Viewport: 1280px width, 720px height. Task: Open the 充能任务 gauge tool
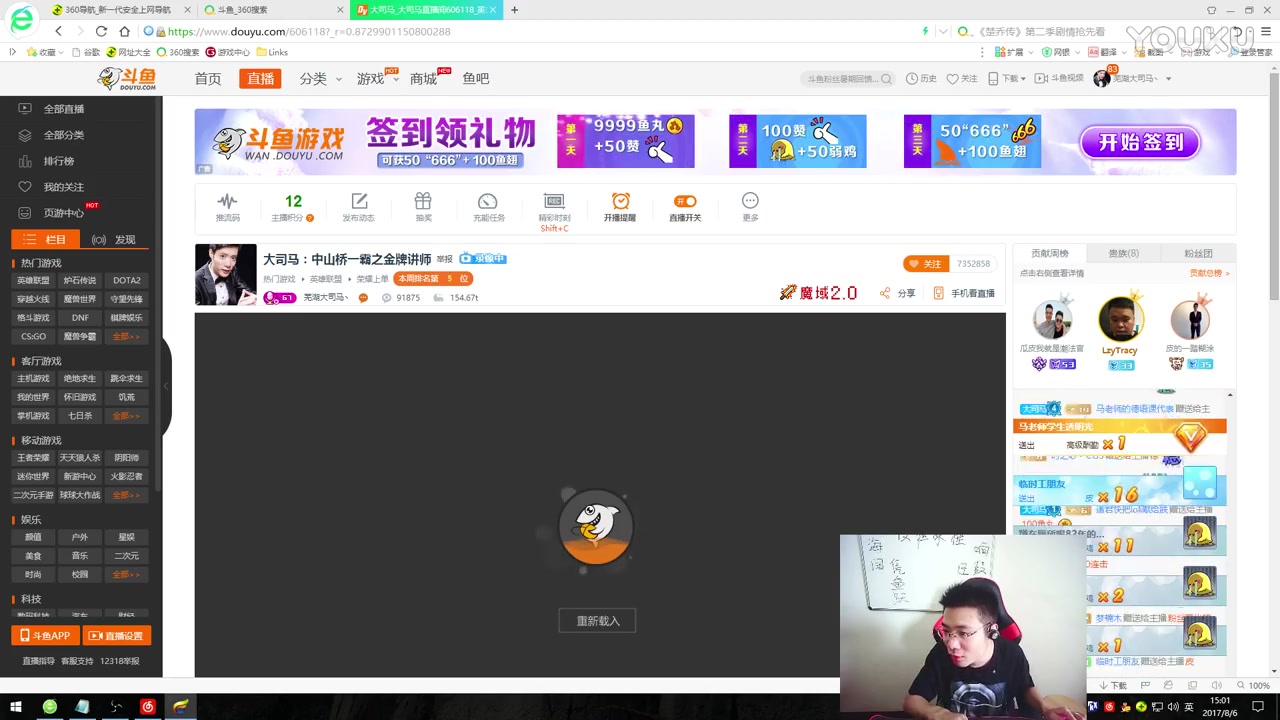(488, 207)
